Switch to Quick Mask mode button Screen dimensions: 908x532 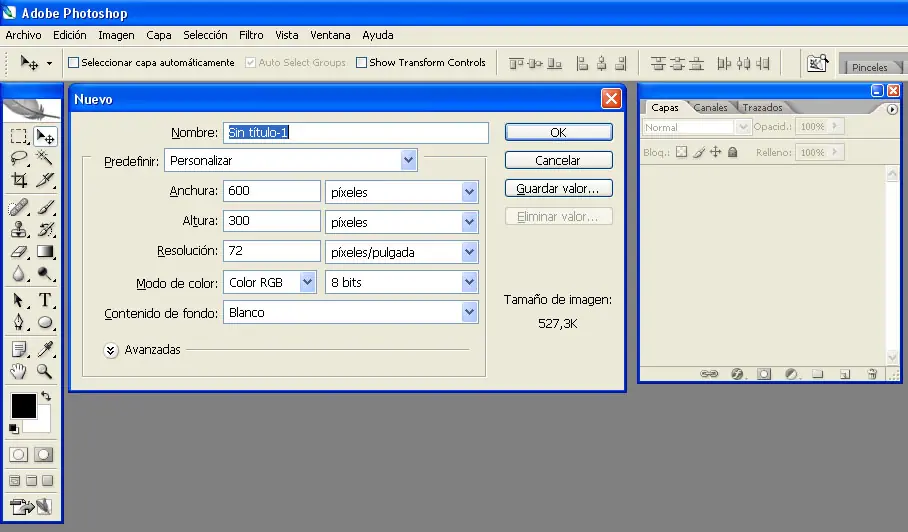pos(44,454)
